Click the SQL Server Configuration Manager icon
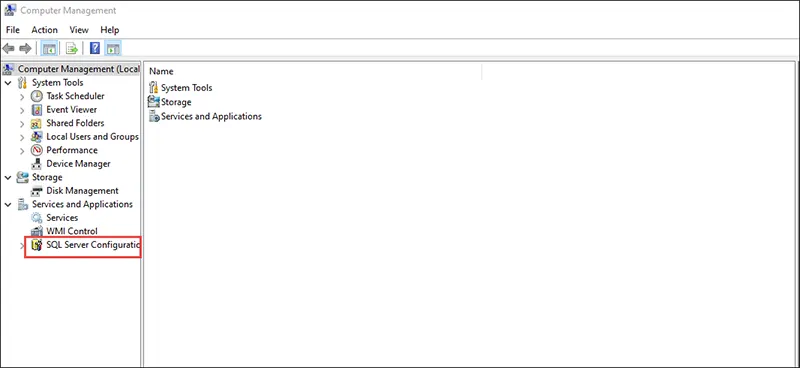 (36, 245)
